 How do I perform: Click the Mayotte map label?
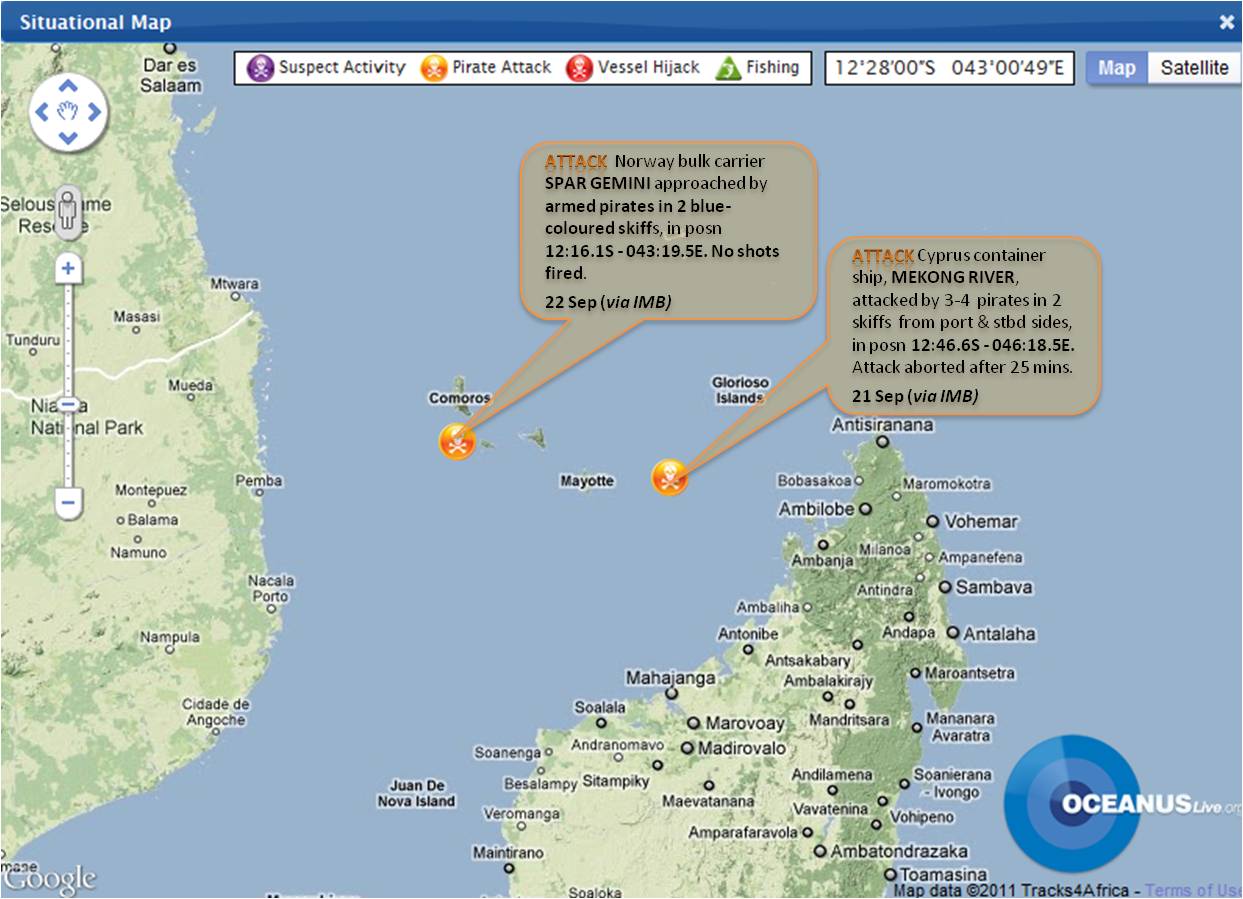pyautogui.click(x=587, y=481)
